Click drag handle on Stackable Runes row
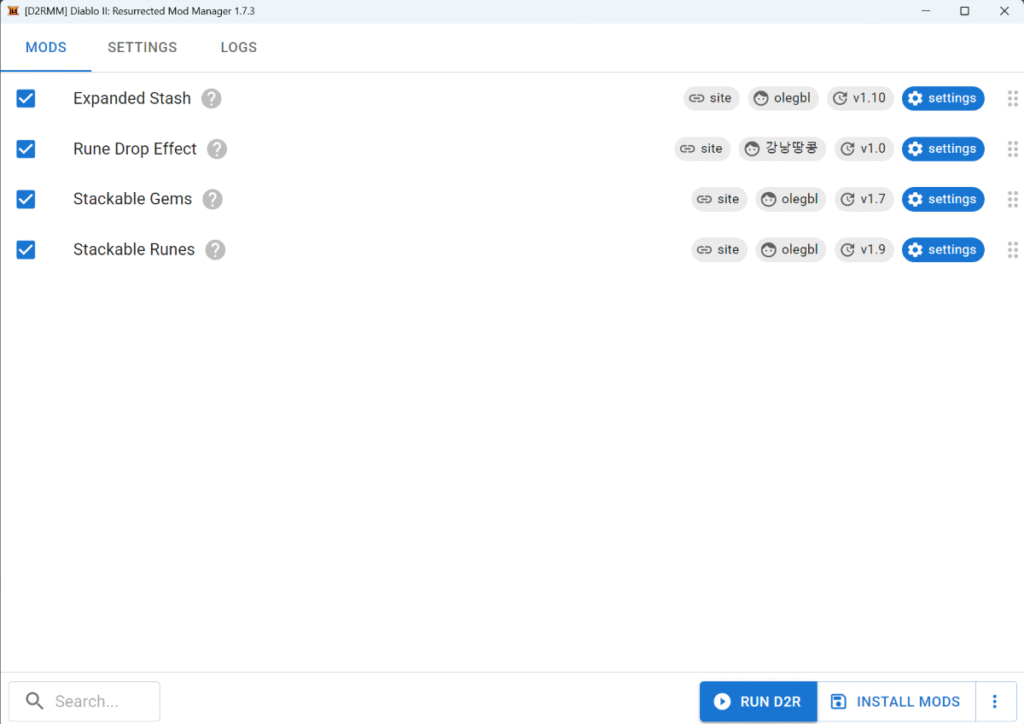The height and width of the screenshot is (724, 1024). pyautogui.click(x=1012, y=250)
